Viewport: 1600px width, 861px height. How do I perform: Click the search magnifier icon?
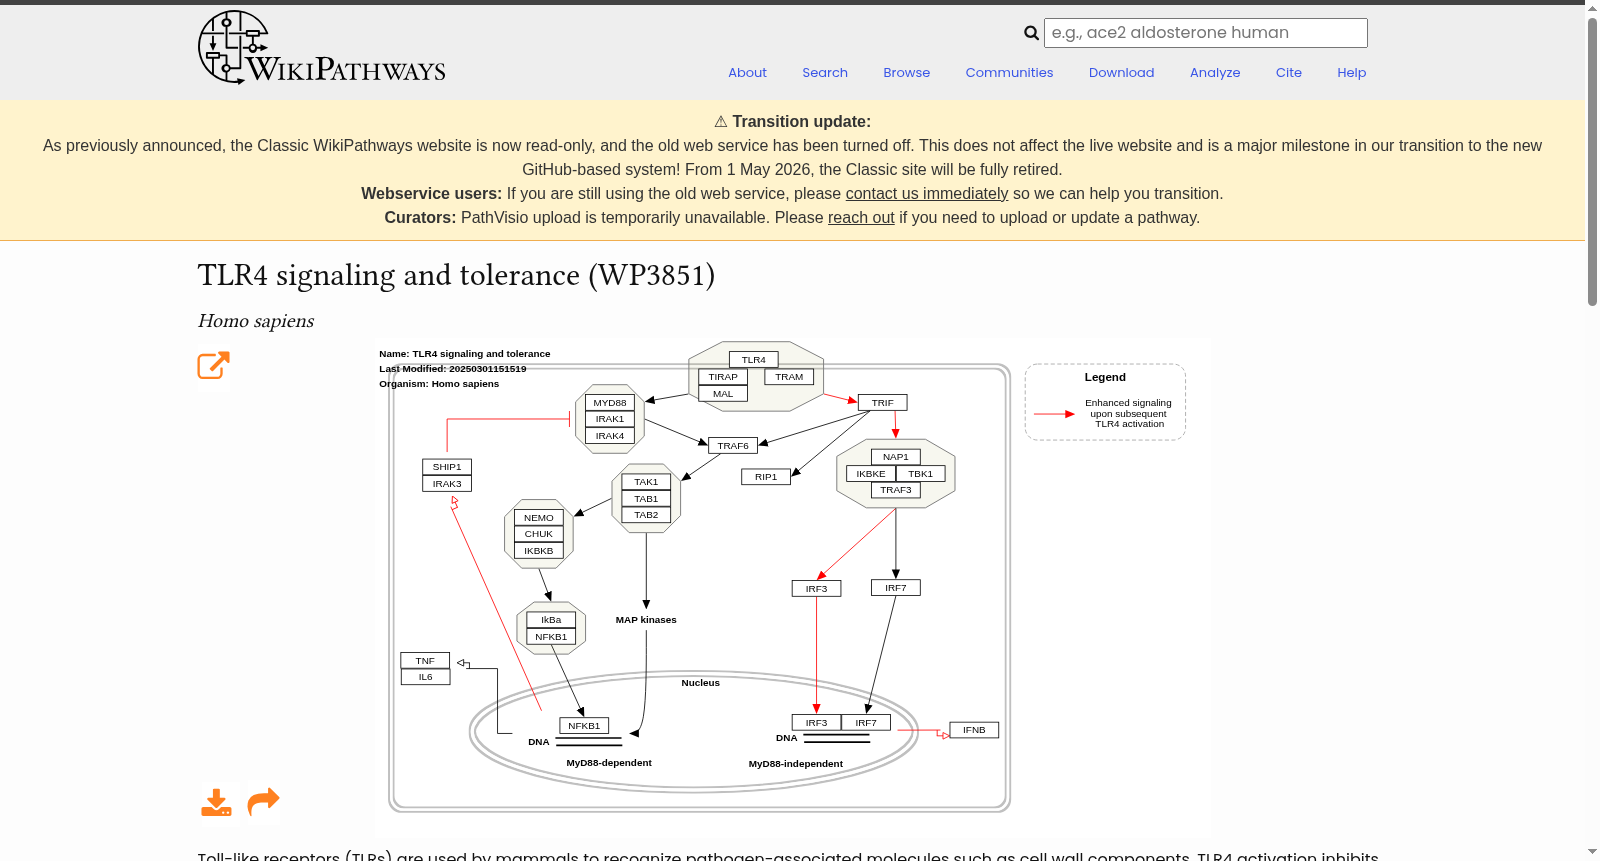[x=1031, y=33]
